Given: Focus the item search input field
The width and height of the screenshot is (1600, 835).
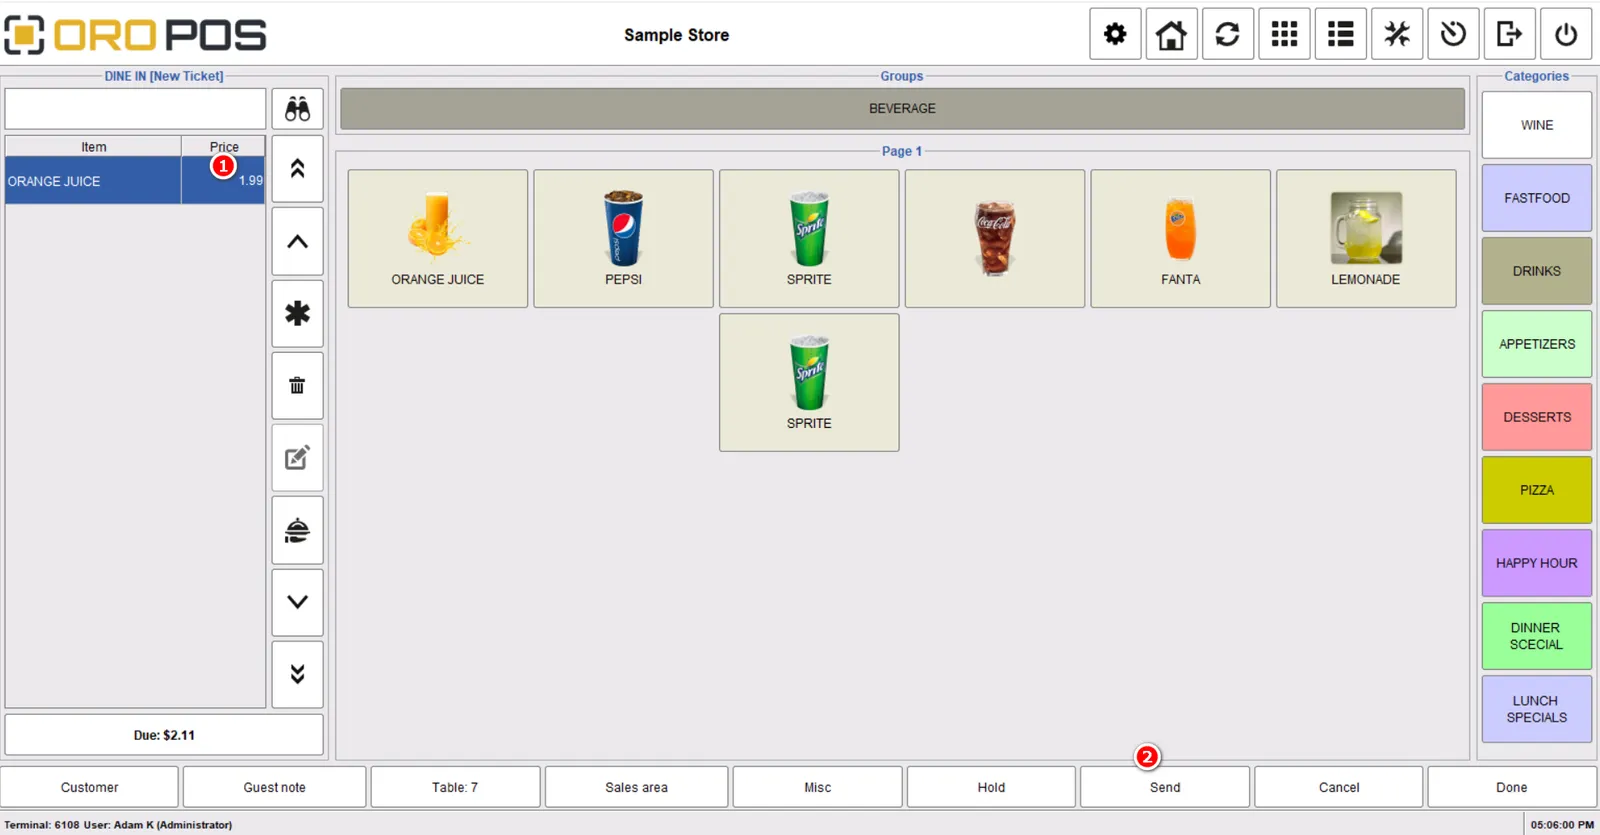Looking at the screenshot, I should (x=135, y=109).
